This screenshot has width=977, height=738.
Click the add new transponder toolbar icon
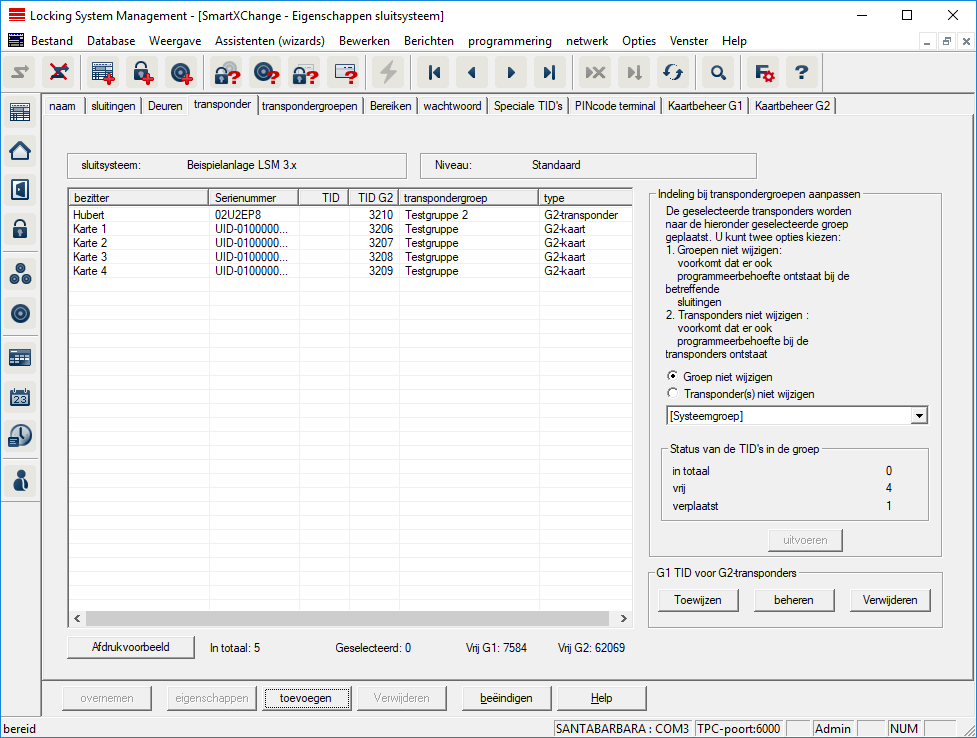[181, 73]
